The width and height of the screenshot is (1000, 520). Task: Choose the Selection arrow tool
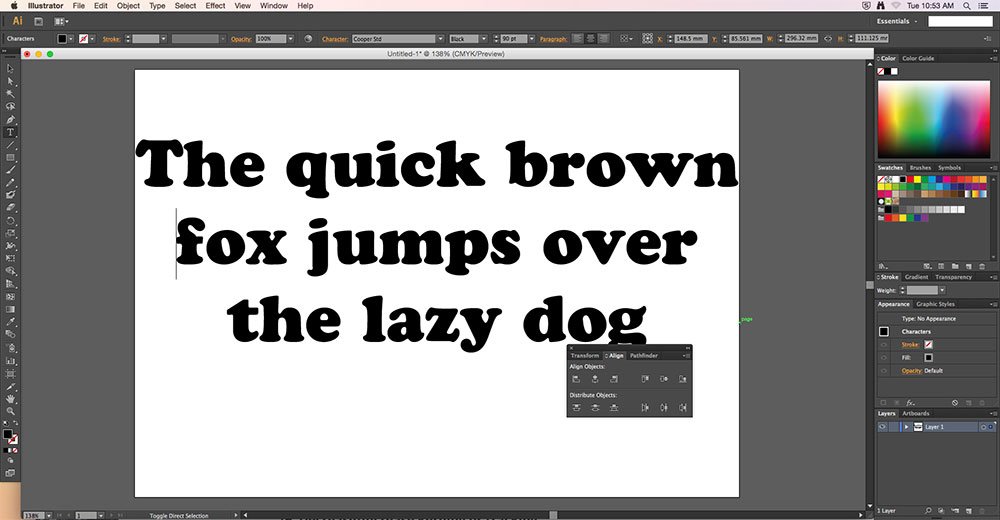pos(10,68)
